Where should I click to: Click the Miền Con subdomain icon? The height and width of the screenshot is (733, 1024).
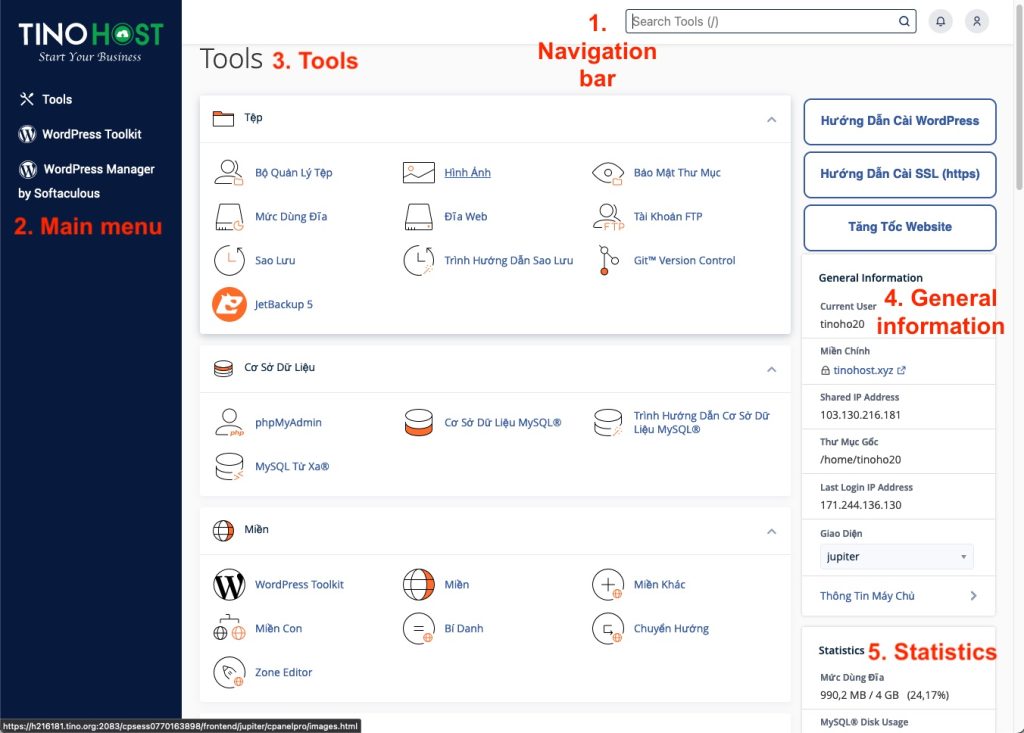(x=229, y=628)
